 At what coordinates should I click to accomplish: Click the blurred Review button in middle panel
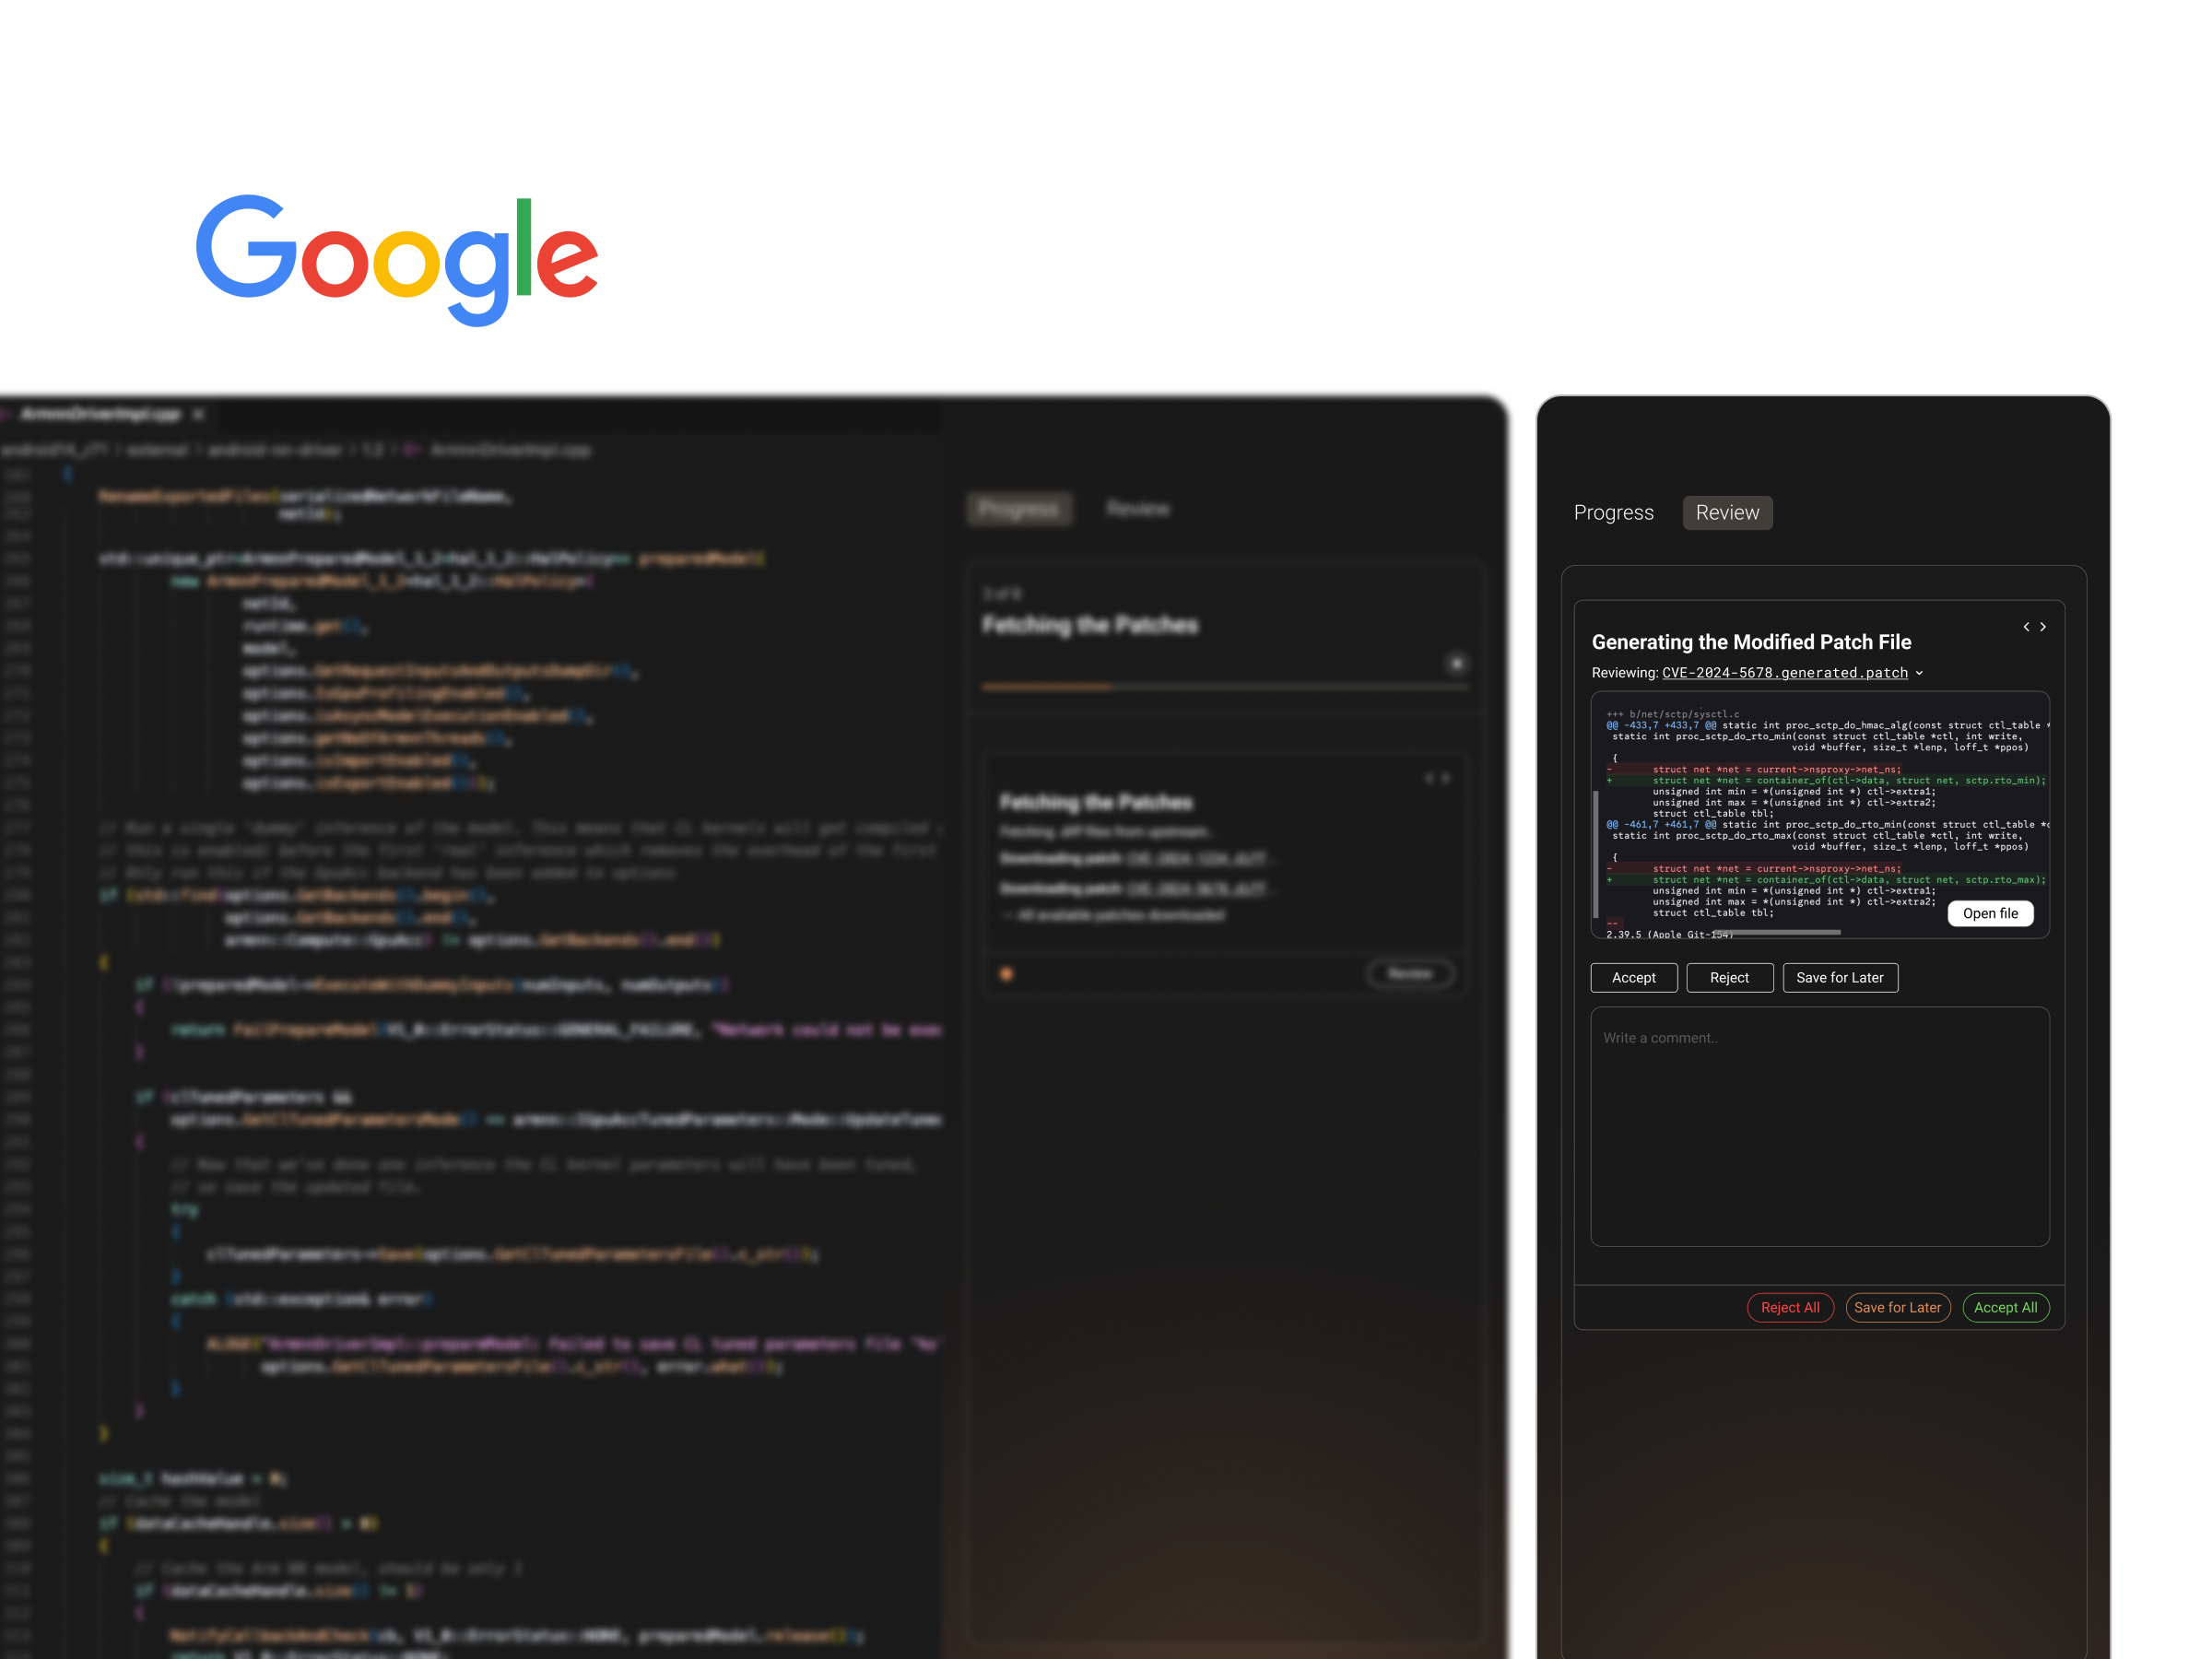pyautogui.click(x=1410, y=974)
